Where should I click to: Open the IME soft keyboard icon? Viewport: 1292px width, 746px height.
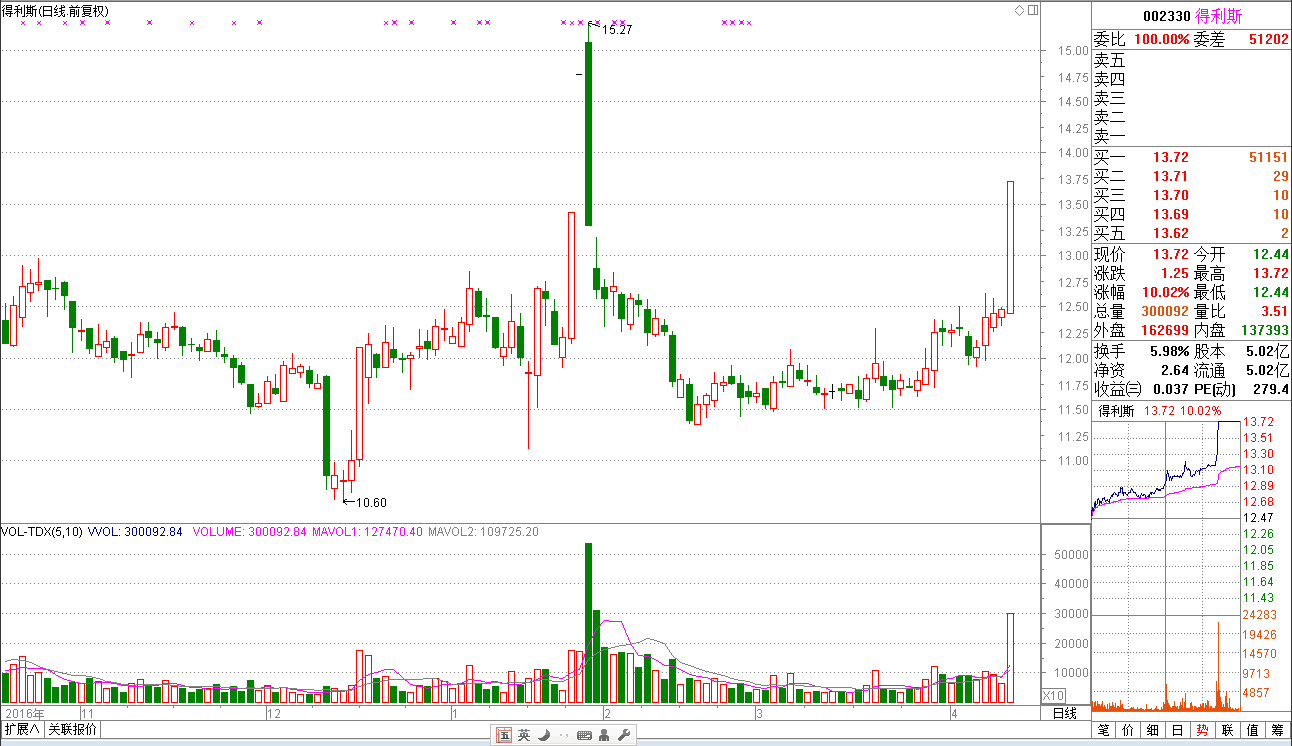[x=583, y=735]
